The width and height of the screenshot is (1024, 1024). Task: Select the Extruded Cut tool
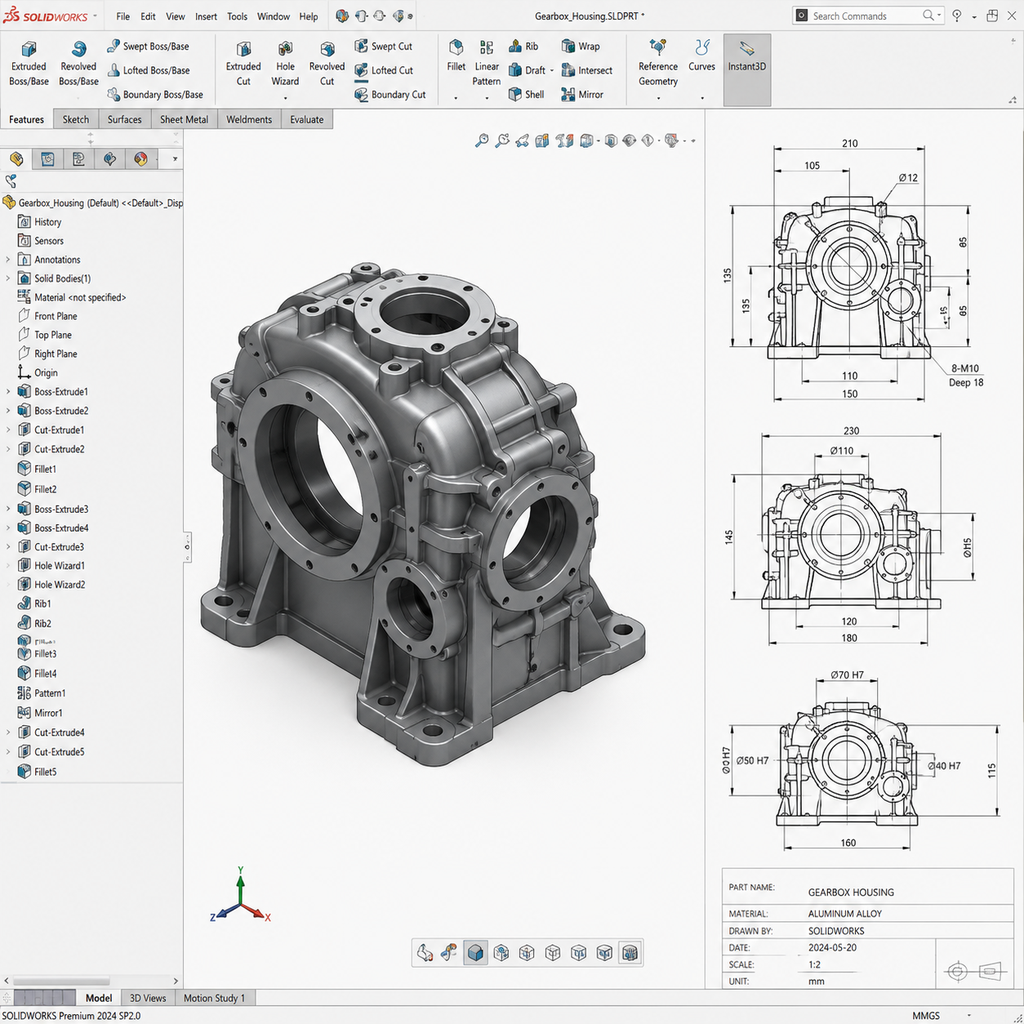pyautogui.click(x=243, y=63)
